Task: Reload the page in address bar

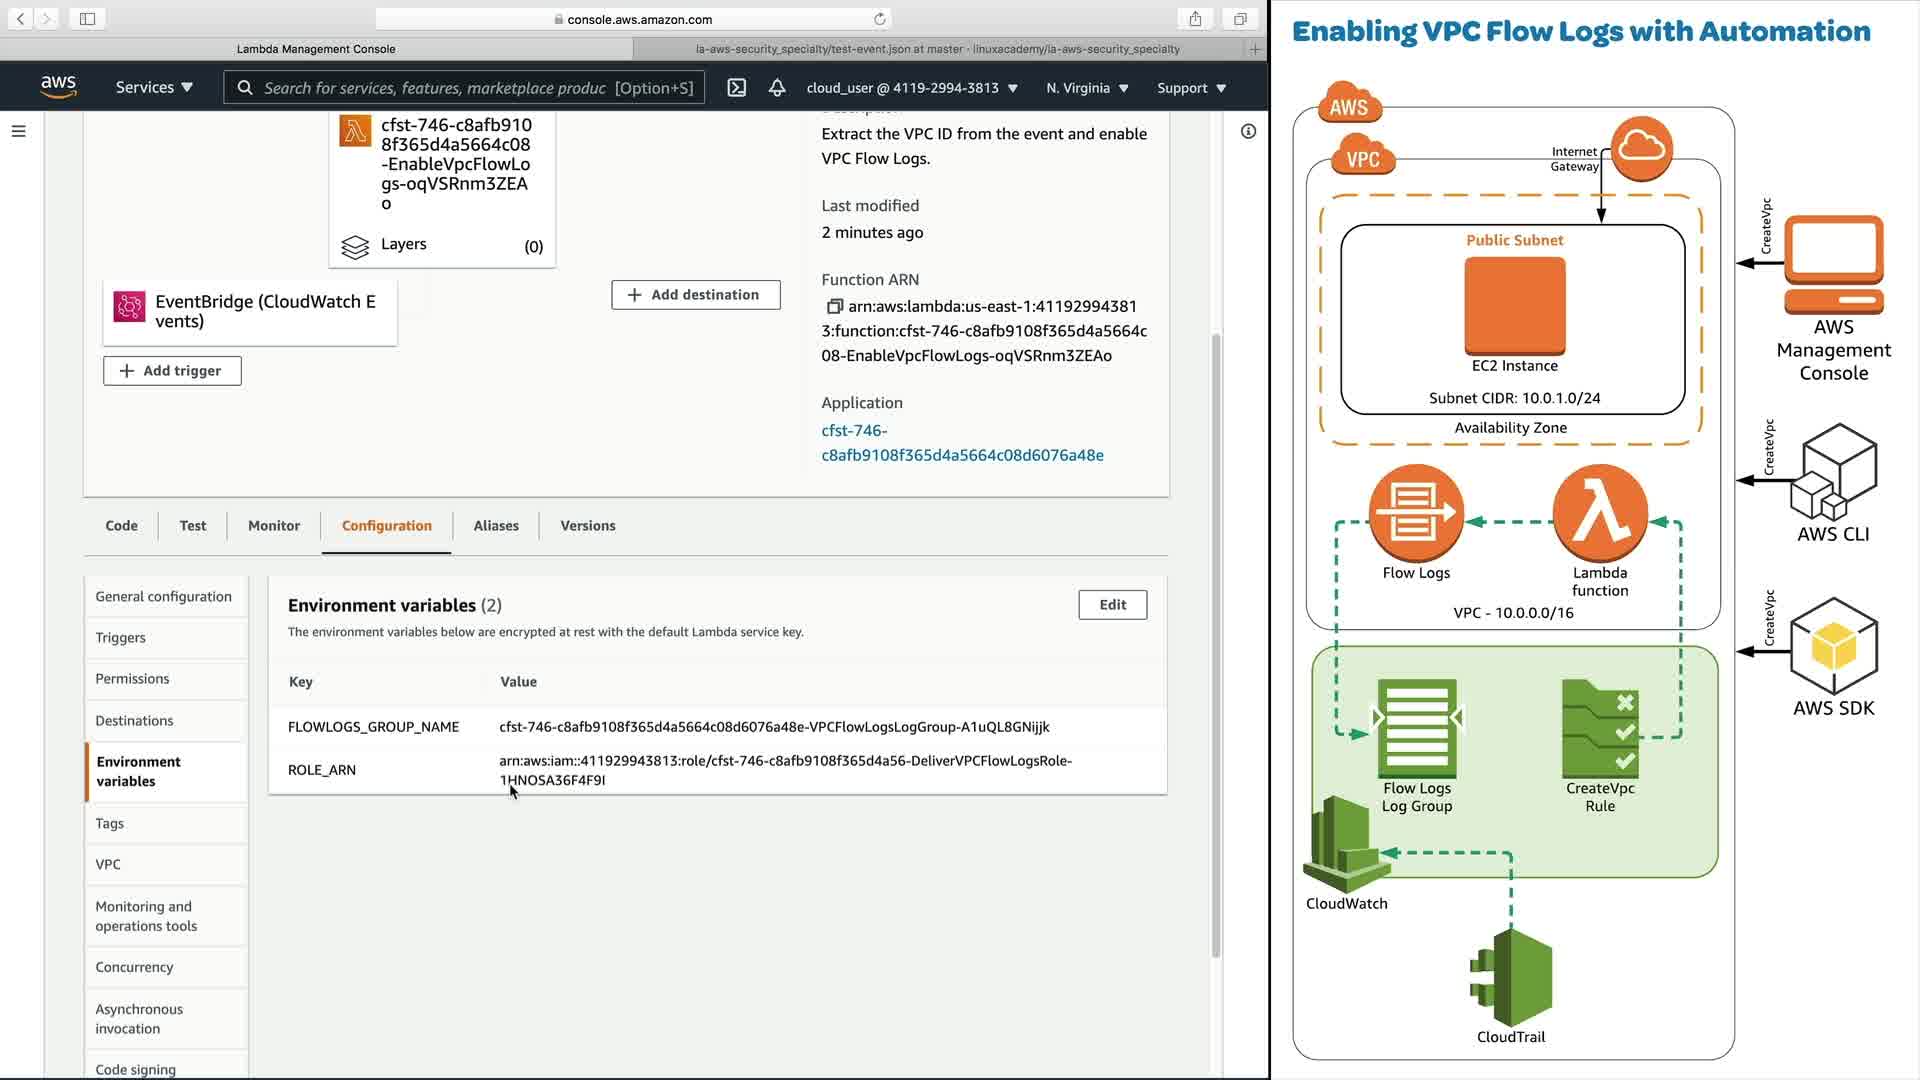Action: click(879, 19)
